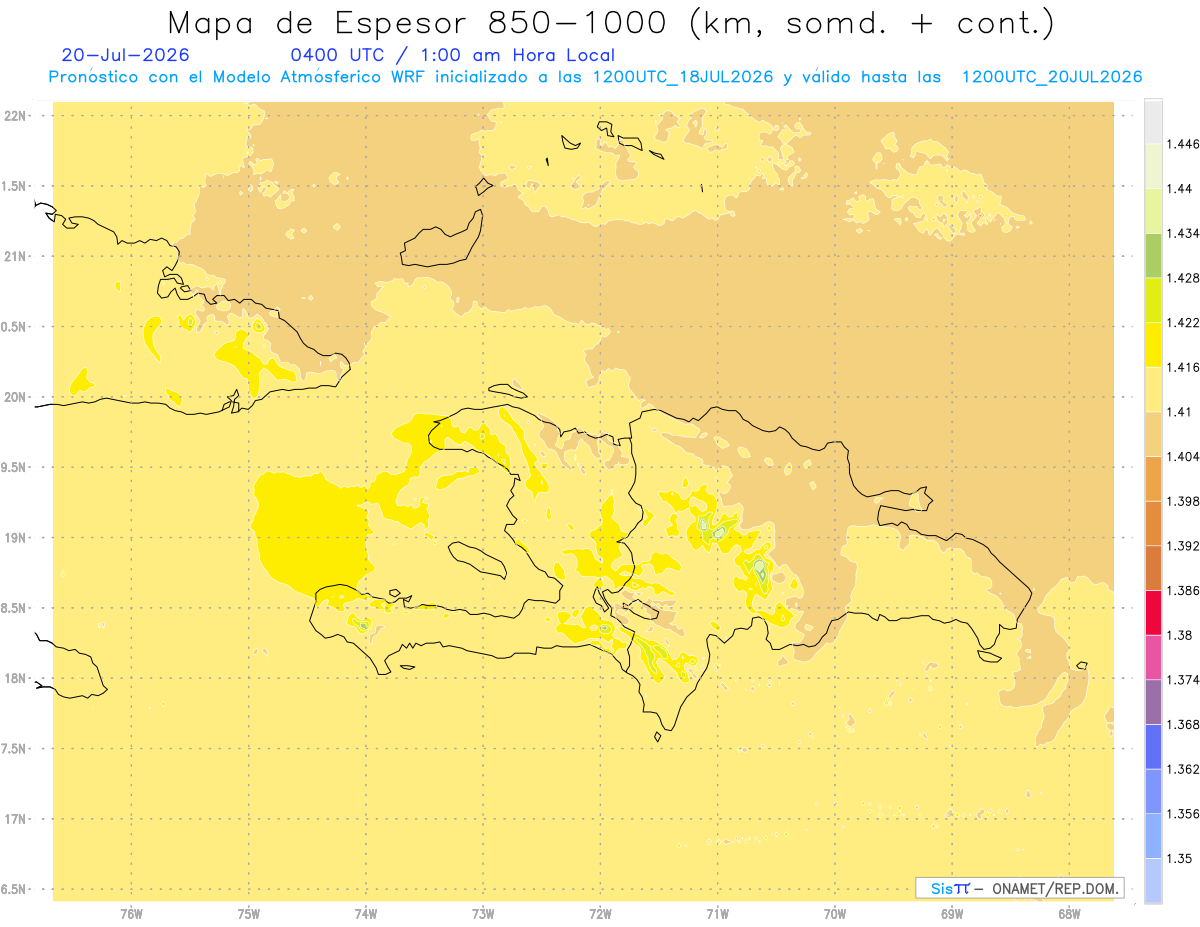Click the colorbar value '1.41'

(x=1179, y=412)
